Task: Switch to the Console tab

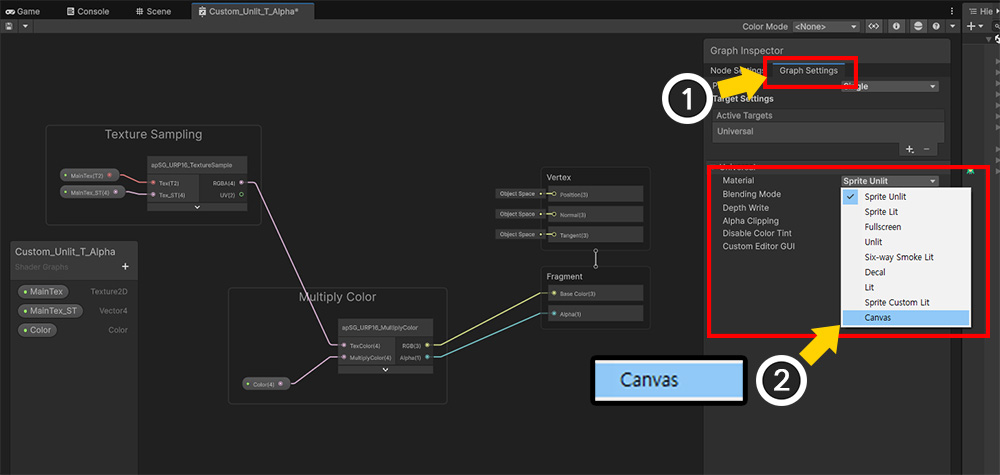Action: (x=88, y=11)
